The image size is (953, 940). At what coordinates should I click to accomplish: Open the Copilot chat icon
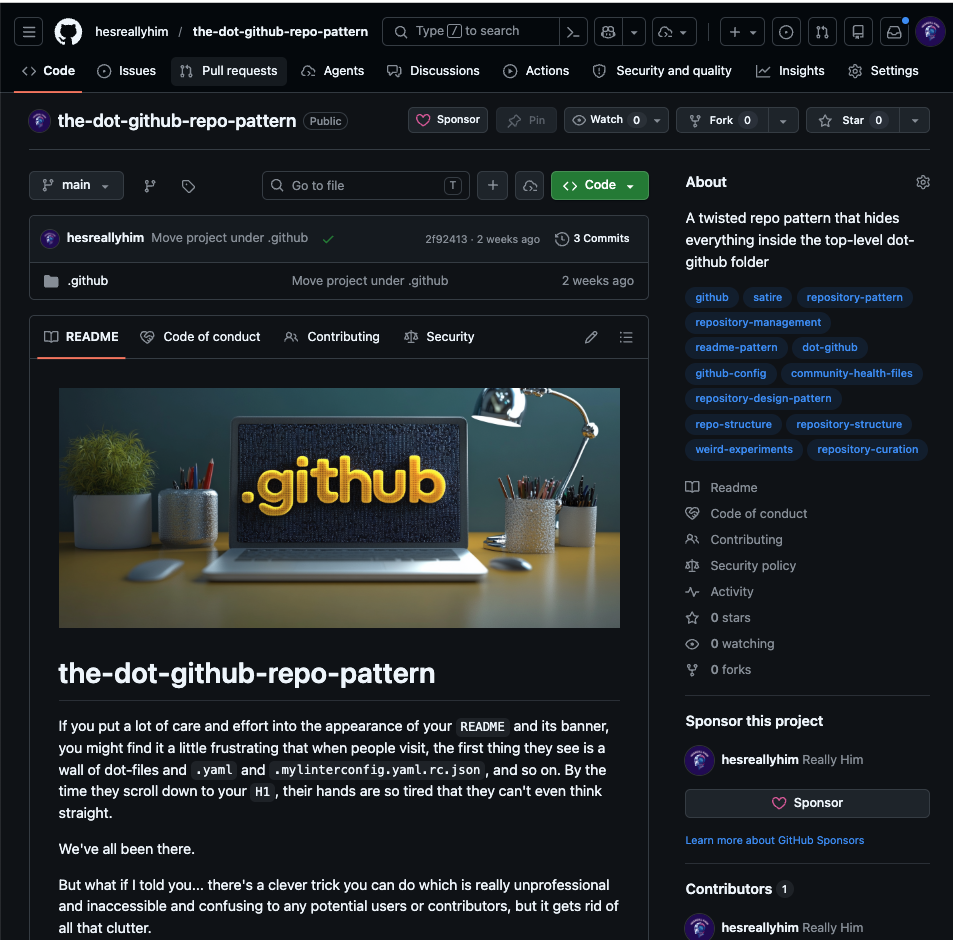(x=608, y=32)
